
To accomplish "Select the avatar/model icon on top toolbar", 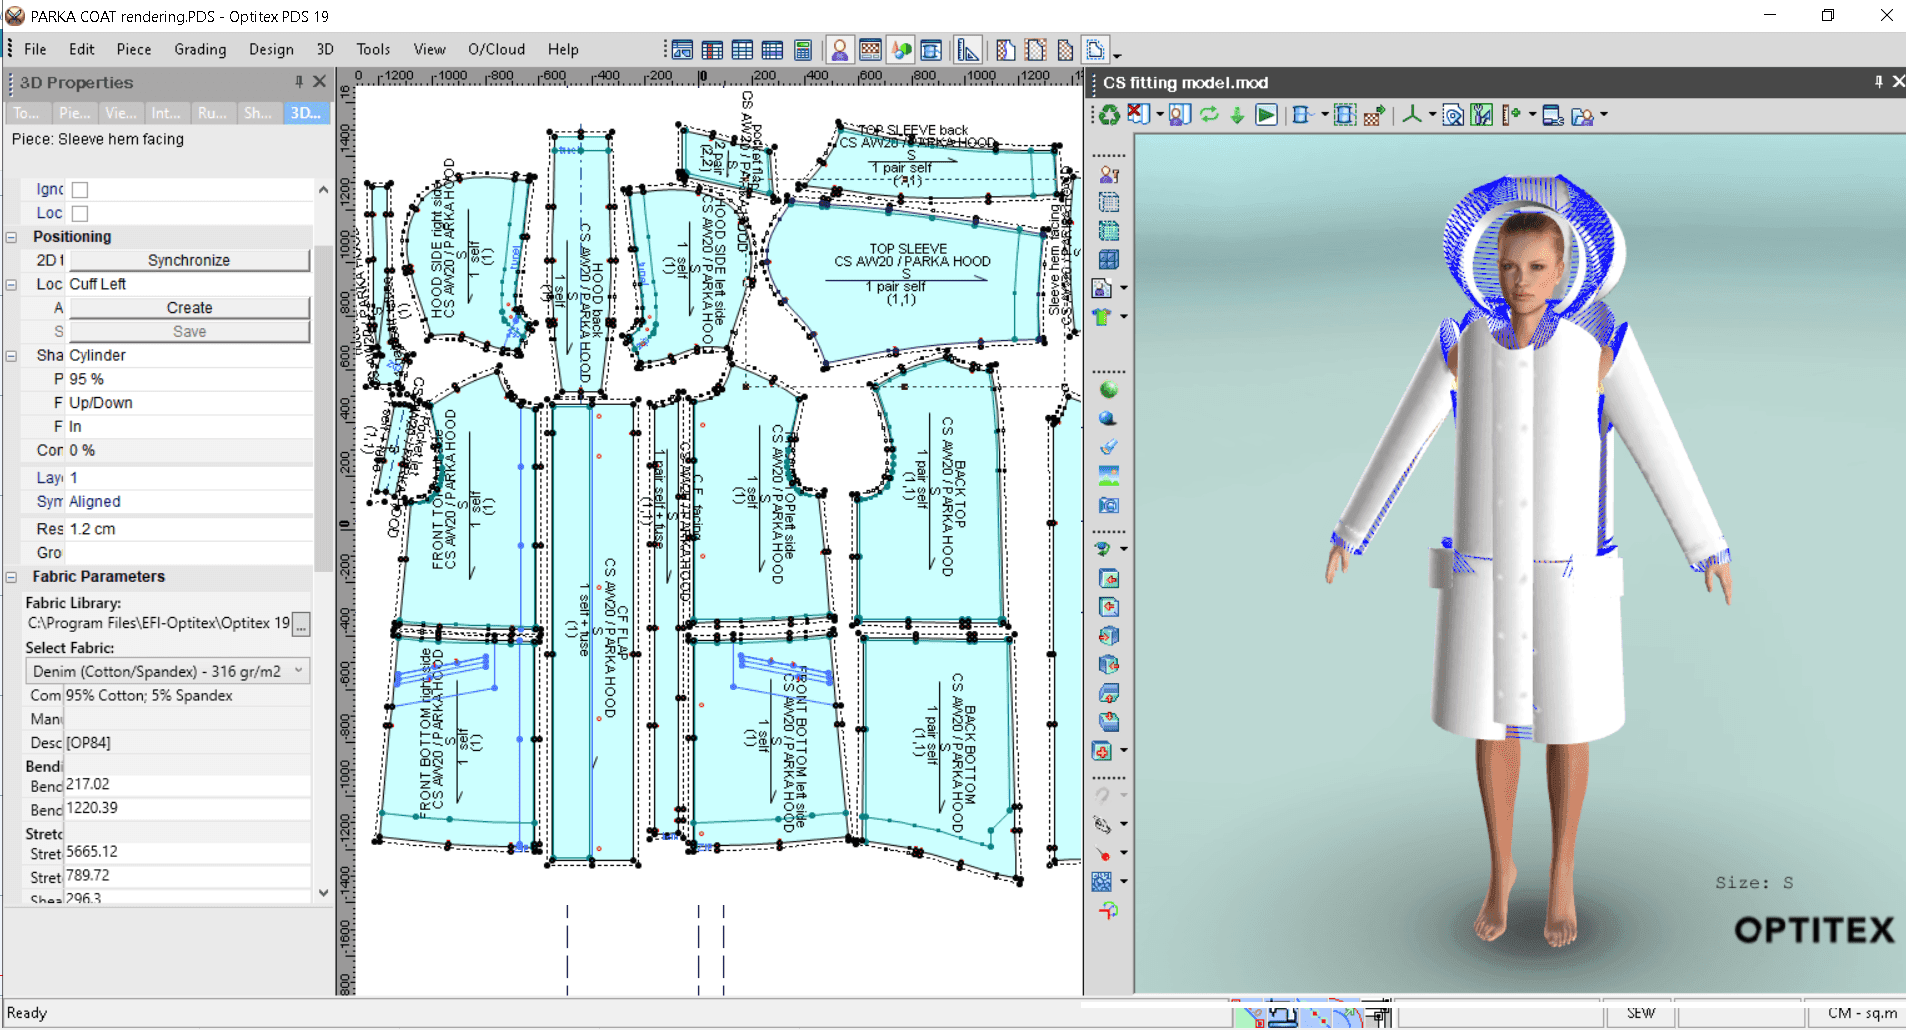I will (840, 49).
